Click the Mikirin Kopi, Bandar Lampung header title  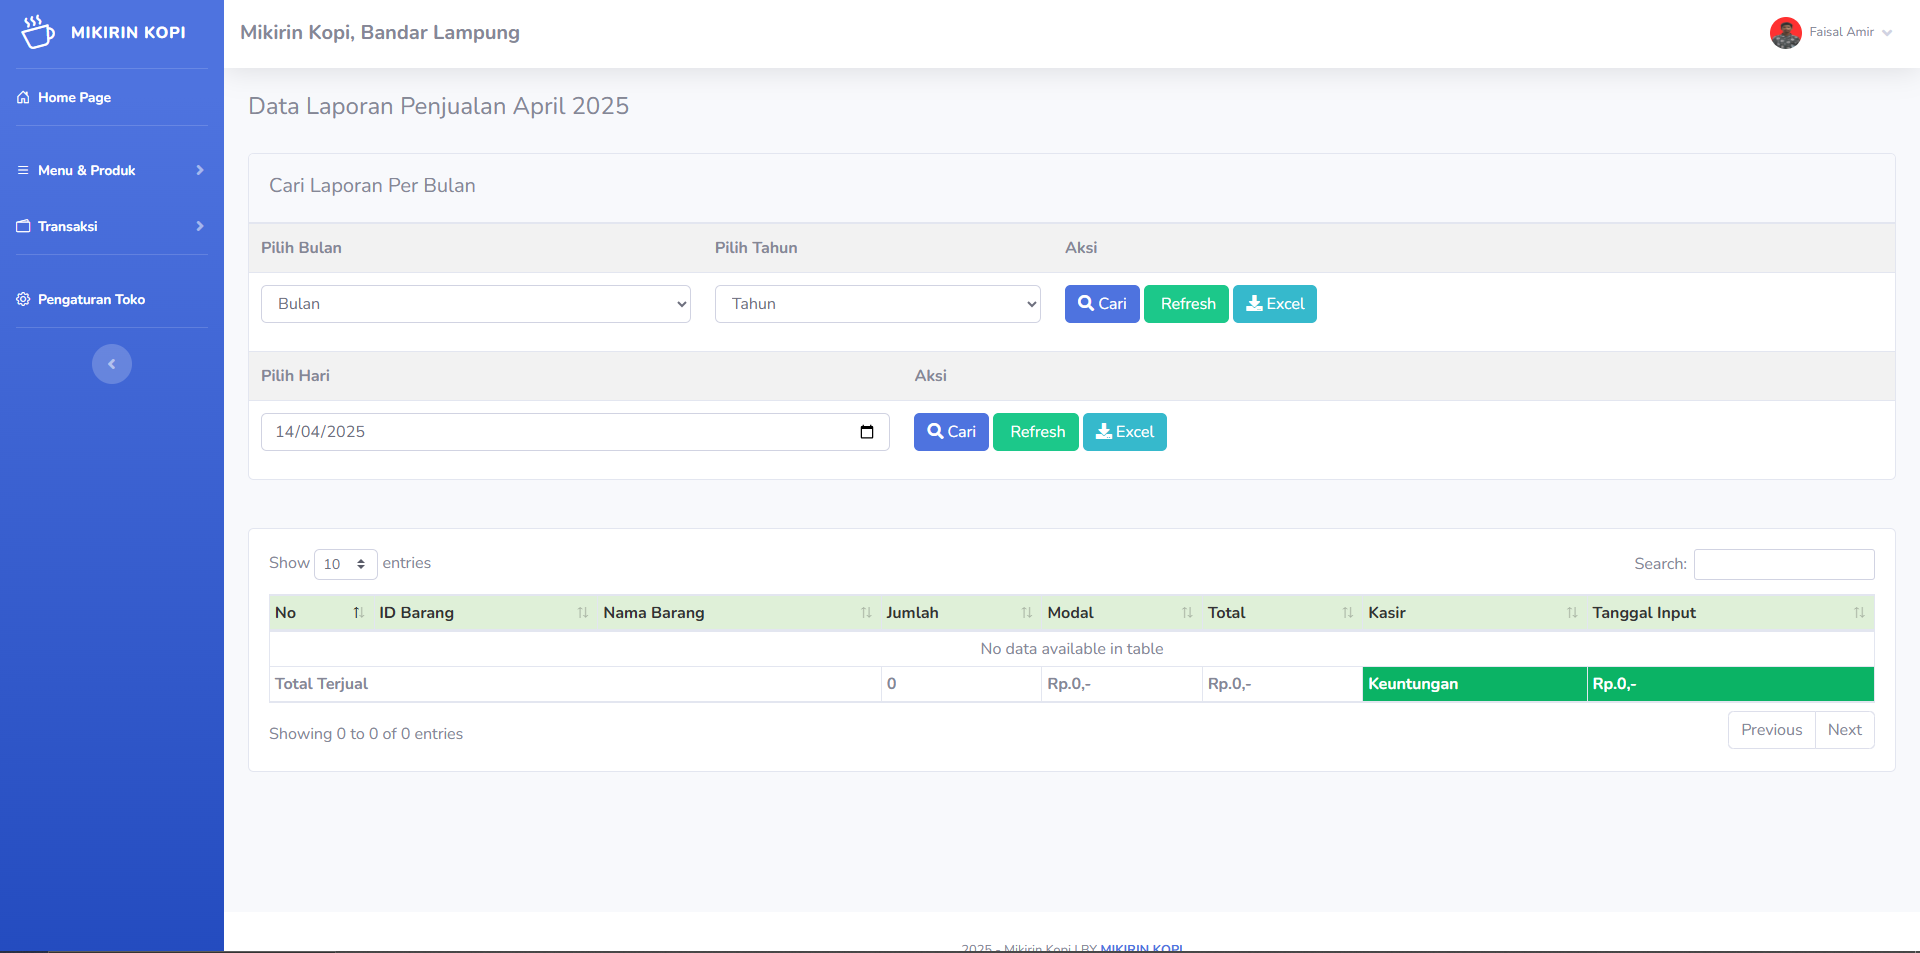pyautogui.click(x=380, y=32)
